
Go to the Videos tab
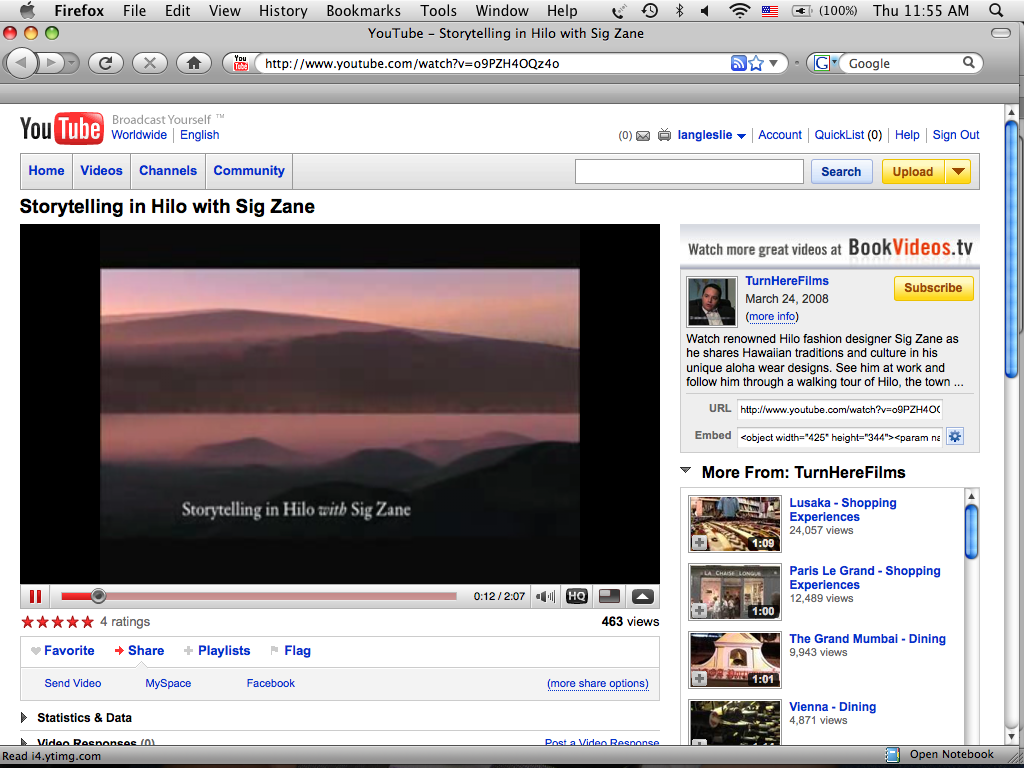click(x=101, y=170)
